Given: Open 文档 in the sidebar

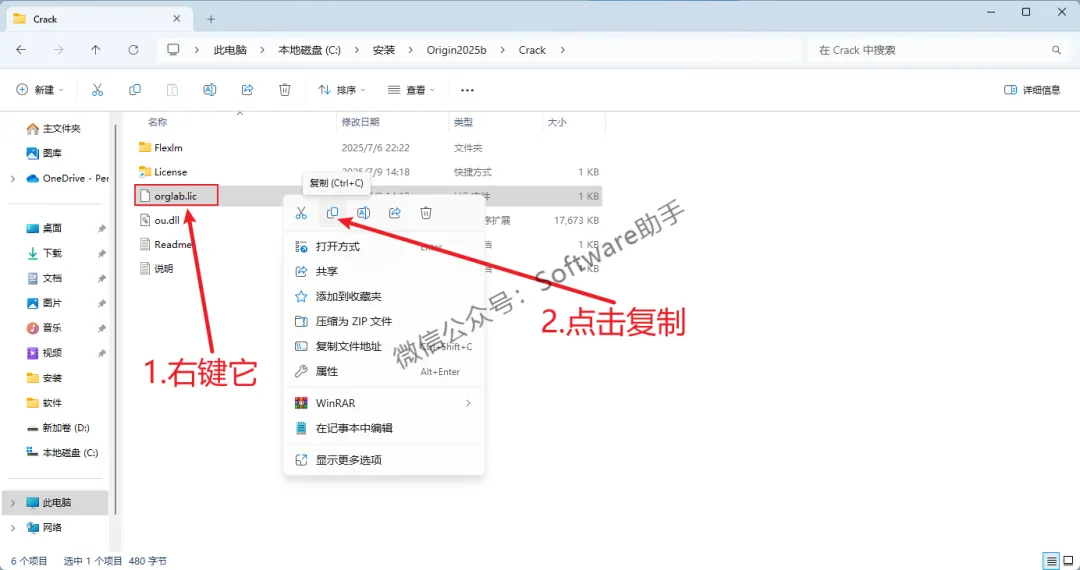Looking at the screenshot, I should click(x=54, y=278).
